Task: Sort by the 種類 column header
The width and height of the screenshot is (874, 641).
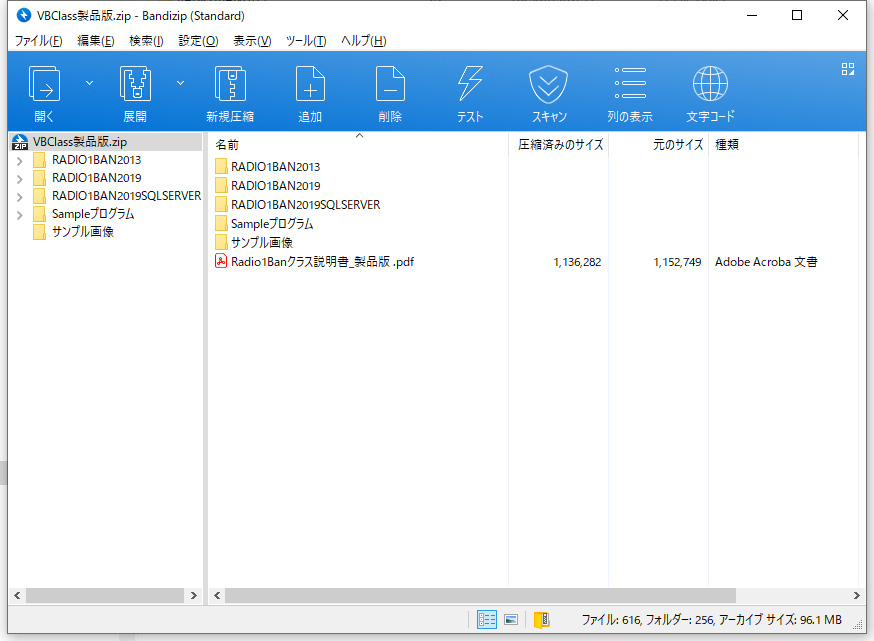Action: 727,145
